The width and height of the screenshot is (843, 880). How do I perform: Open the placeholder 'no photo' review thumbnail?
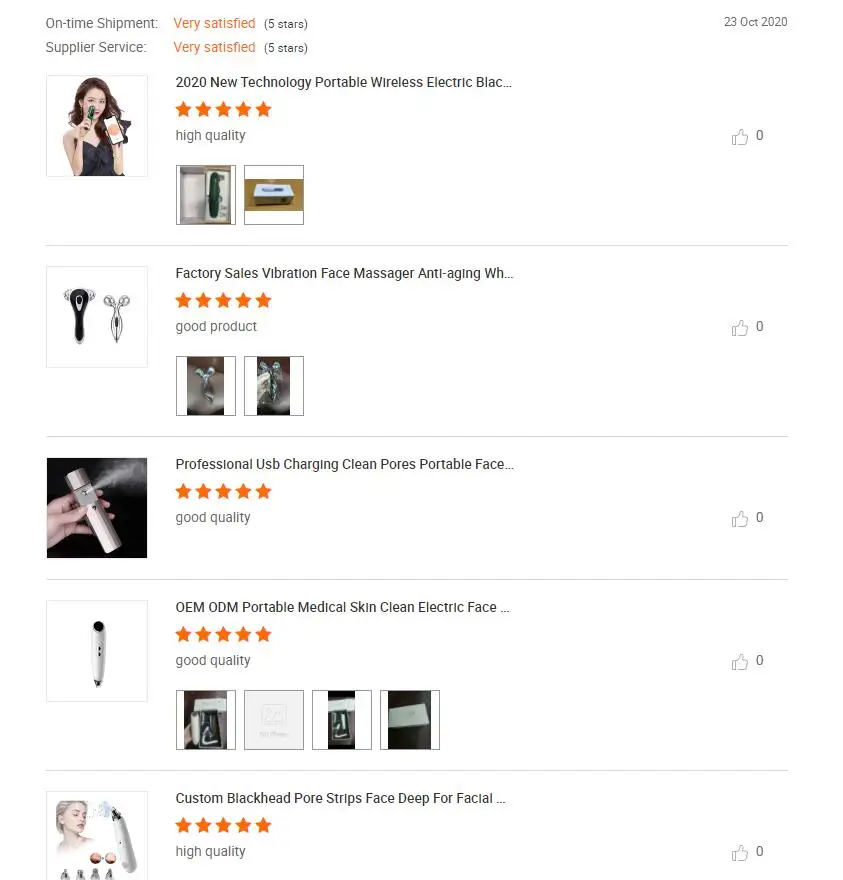[x=274, y=720]
